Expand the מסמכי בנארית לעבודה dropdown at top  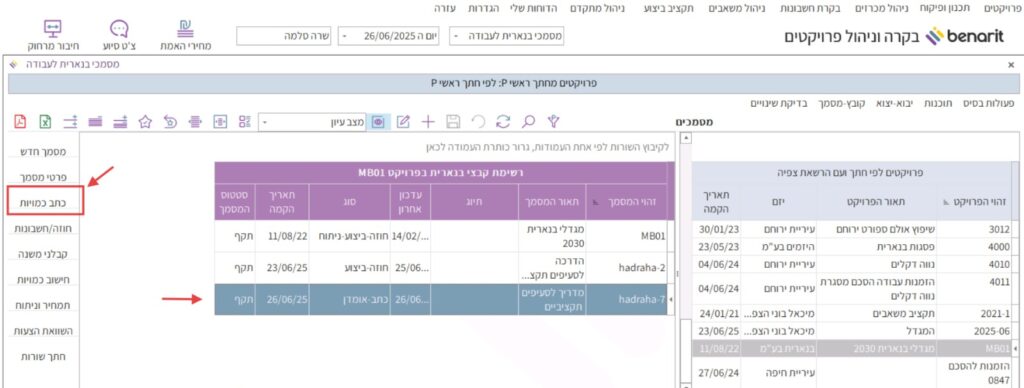pos(507,36)
